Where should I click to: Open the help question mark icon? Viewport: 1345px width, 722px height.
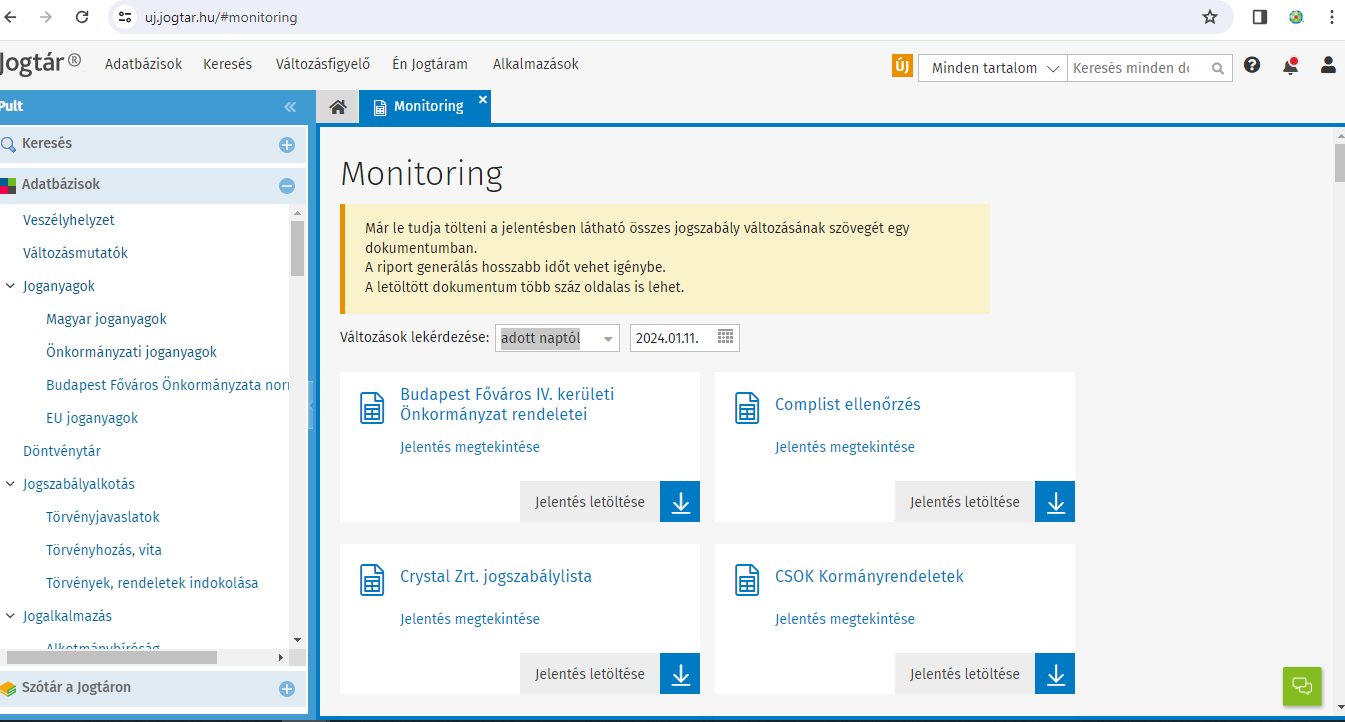point(1252,66)
